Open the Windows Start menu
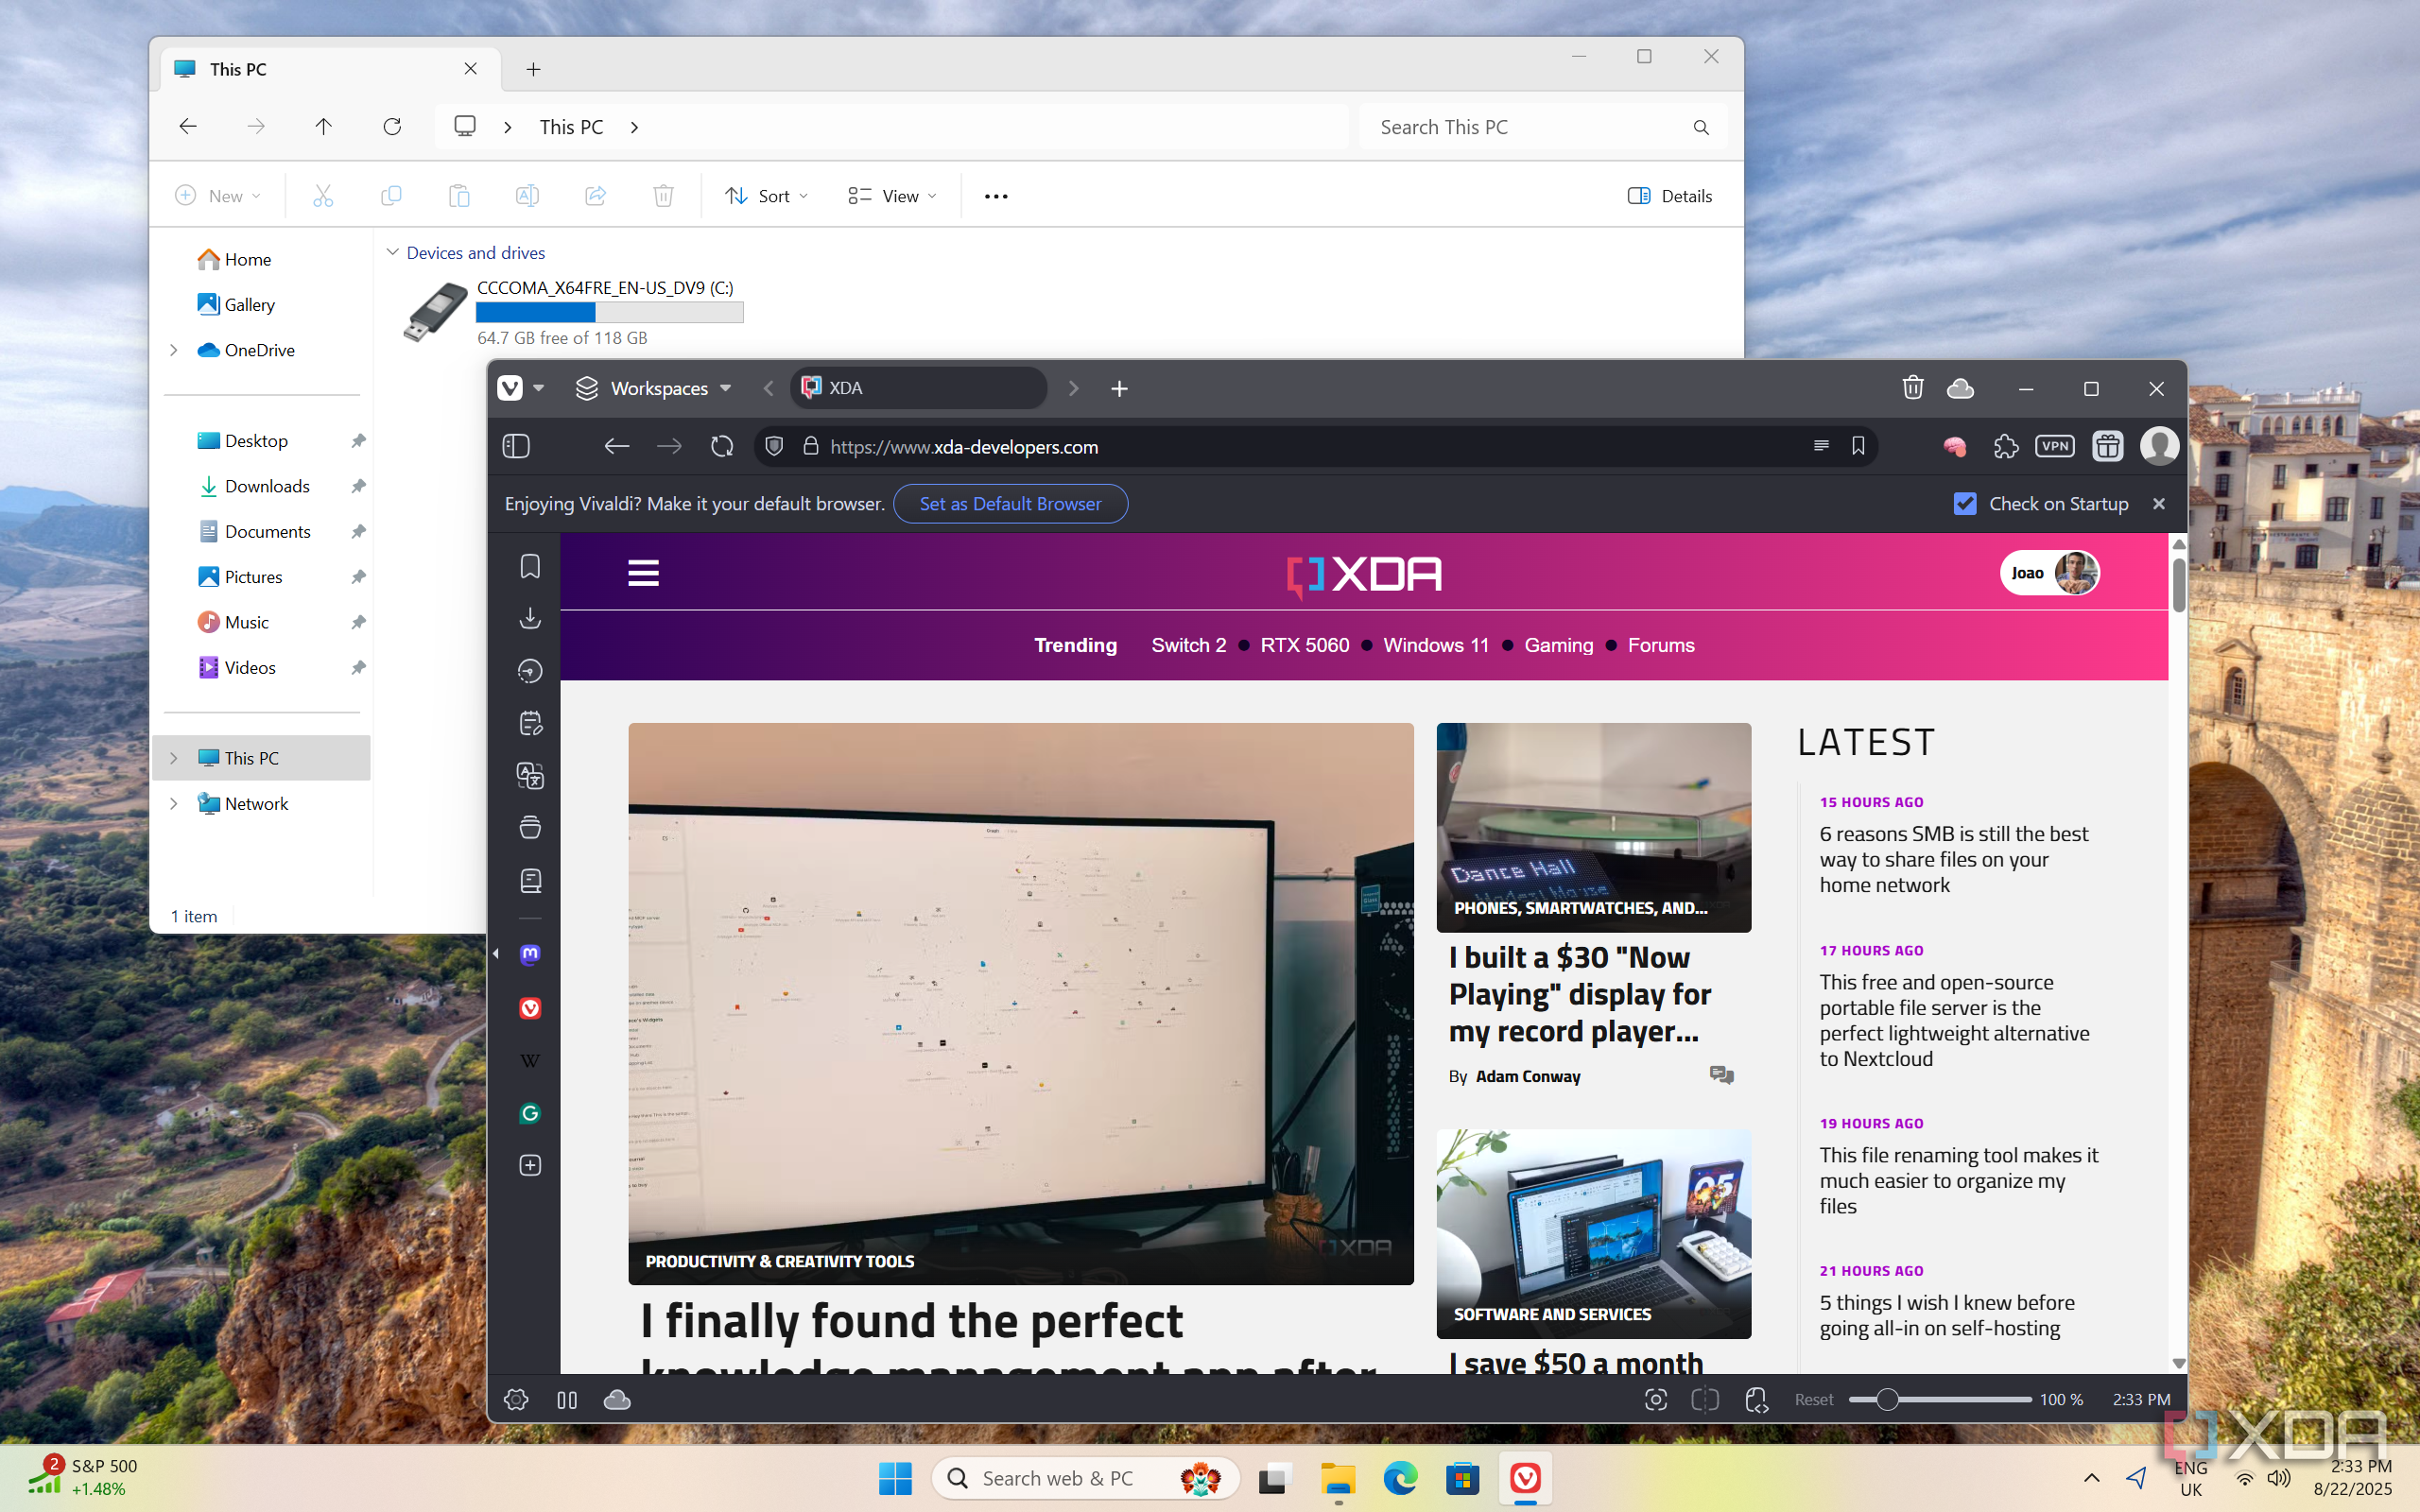This screenshot has width=2420, height=1512. 895,1477
